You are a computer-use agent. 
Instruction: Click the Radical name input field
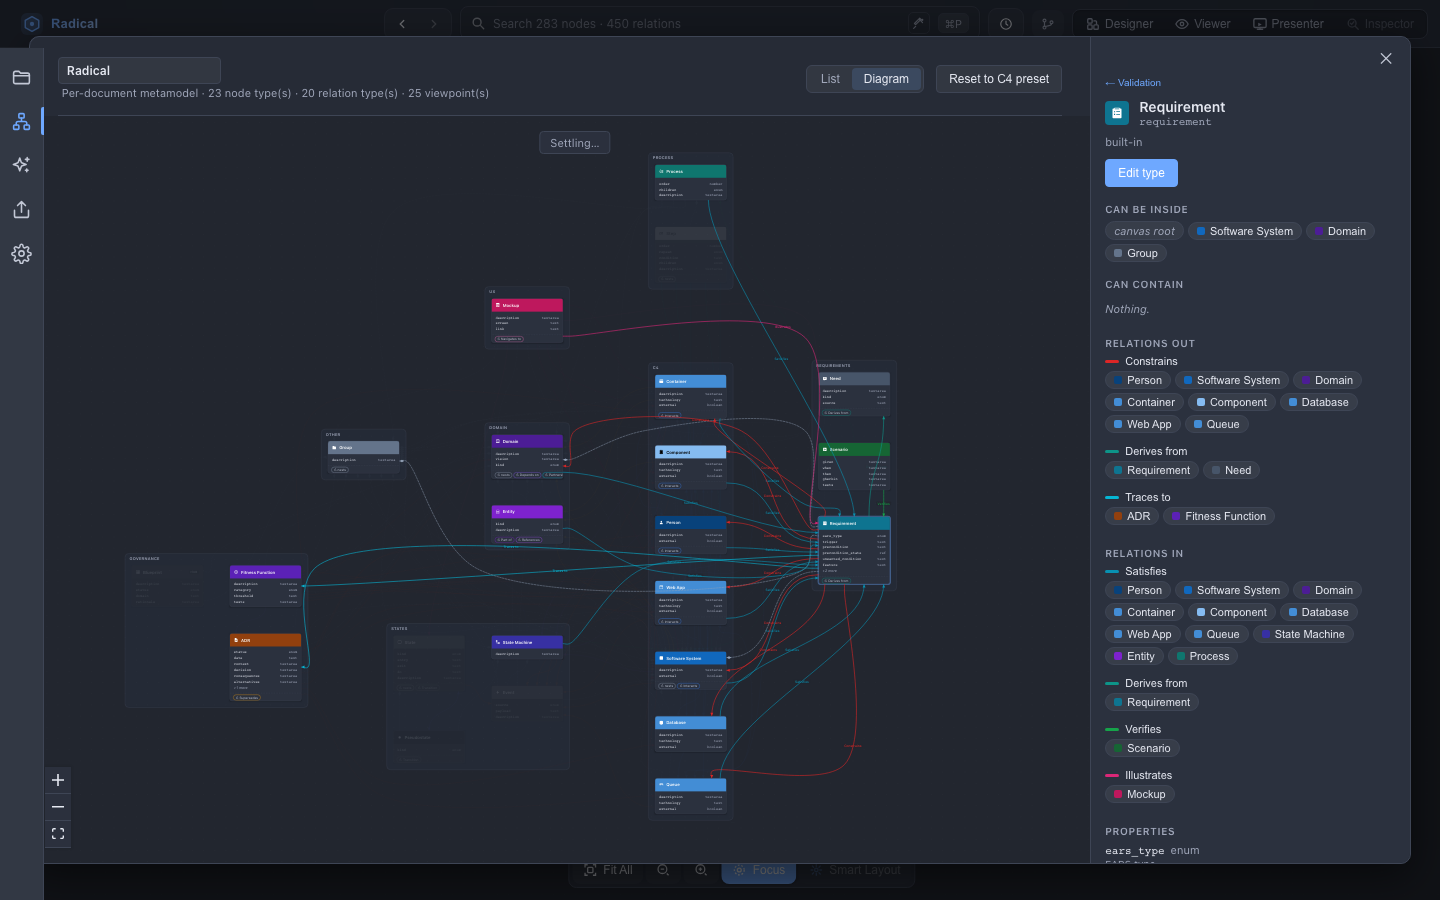pos(139,71)
